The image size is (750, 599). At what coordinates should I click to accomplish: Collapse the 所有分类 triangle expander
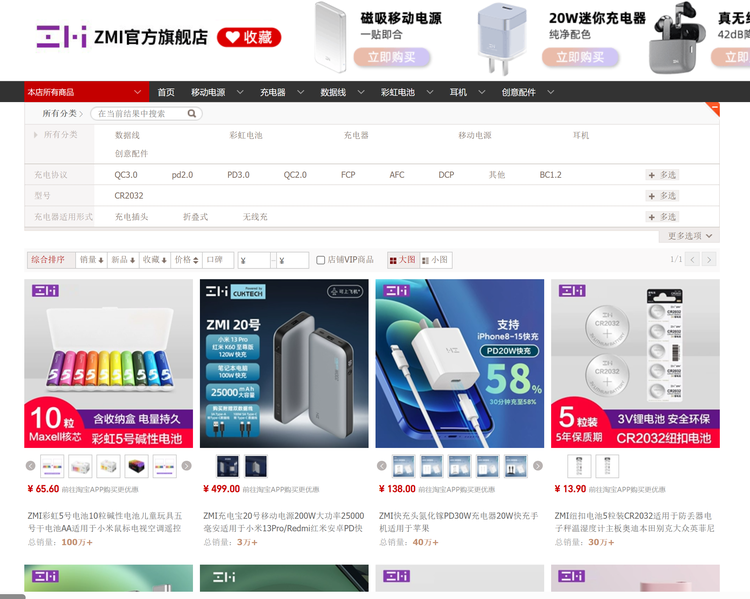point(35,135)
